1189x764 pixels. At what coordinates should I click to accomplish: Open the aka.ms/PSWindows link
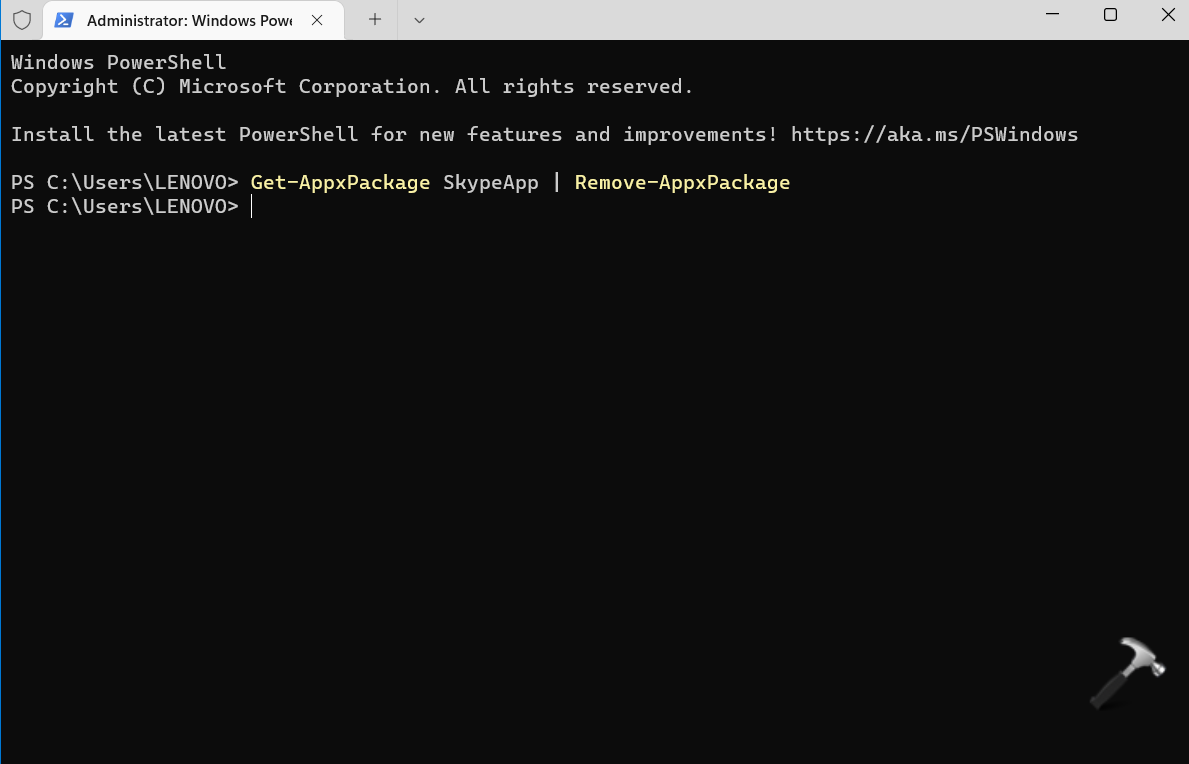point(934,134)
